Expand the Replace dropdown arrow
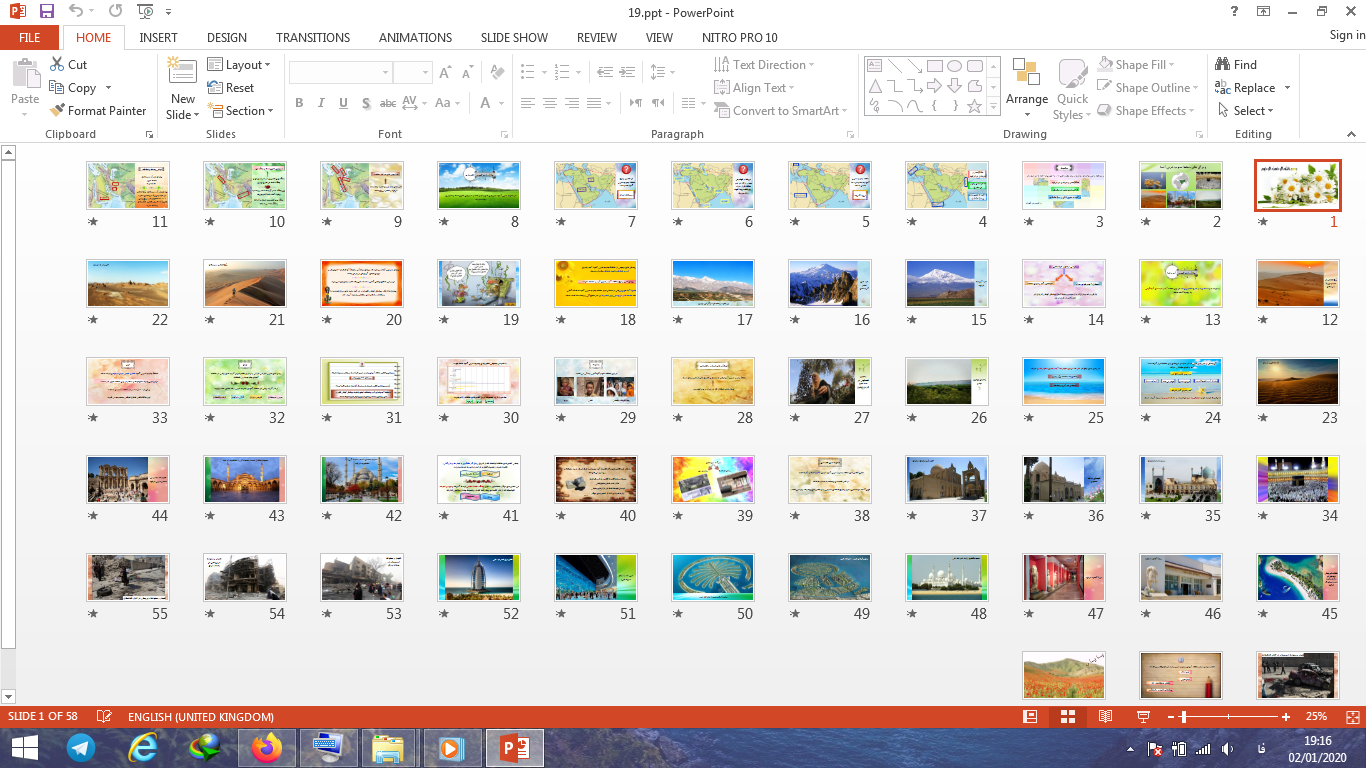Image resolution: width=1366 pixels, height=768 pixels. tap(1287, 88)
